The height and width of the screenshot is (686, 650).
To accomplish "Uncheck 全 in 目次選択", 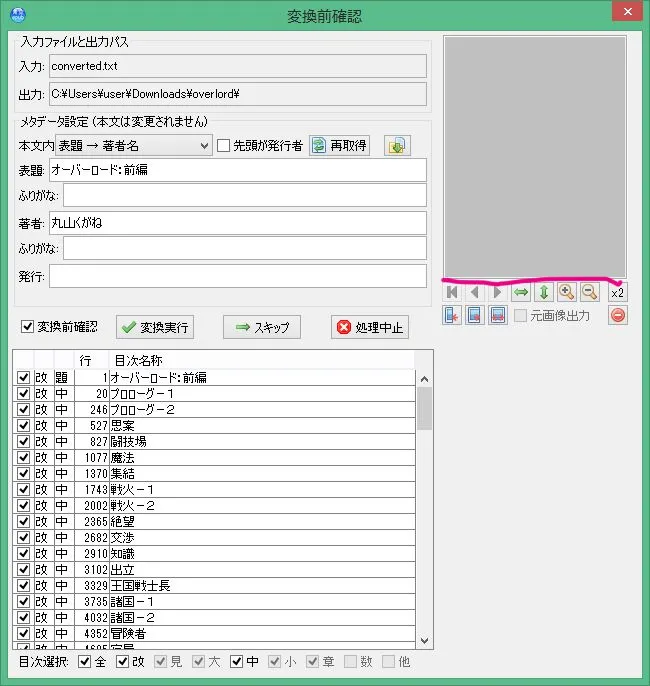I will [84, 662].
